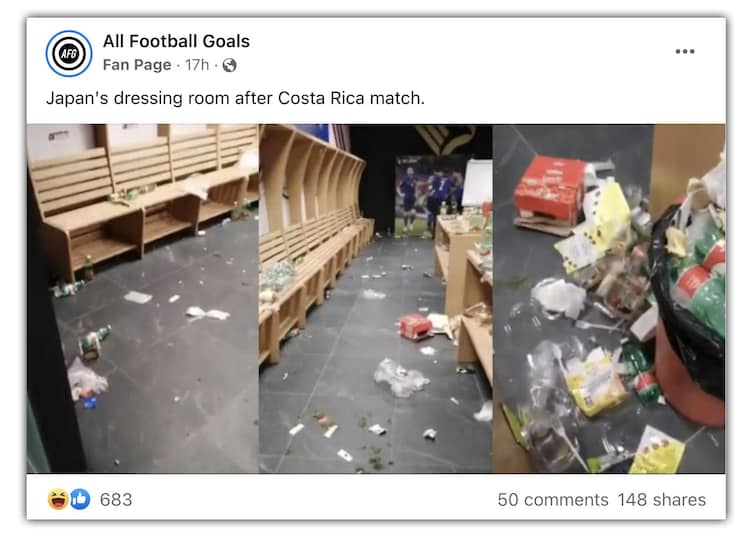750x543 pixels.
Task: Click the red box on the floor in the middle photo
Action: (x=414, y=326)
